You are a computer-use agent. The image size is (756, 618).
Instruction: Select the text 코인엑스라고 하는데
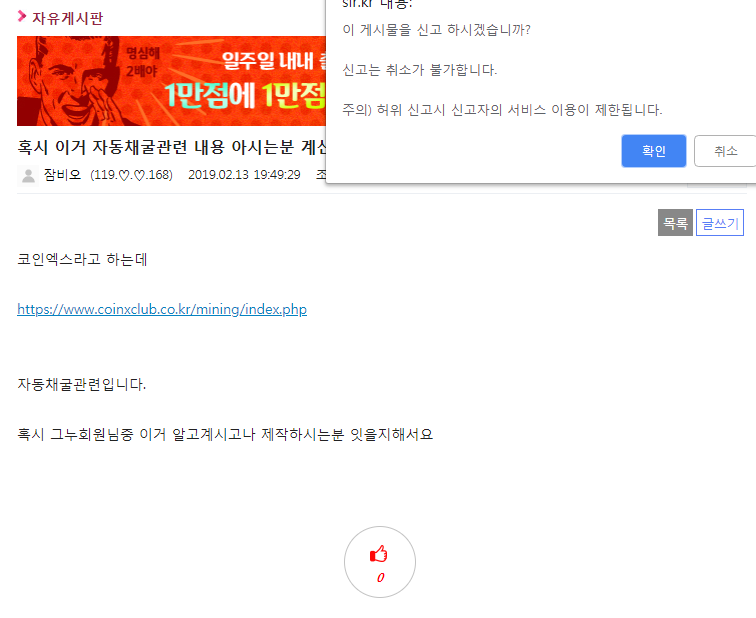pos(82,259)
